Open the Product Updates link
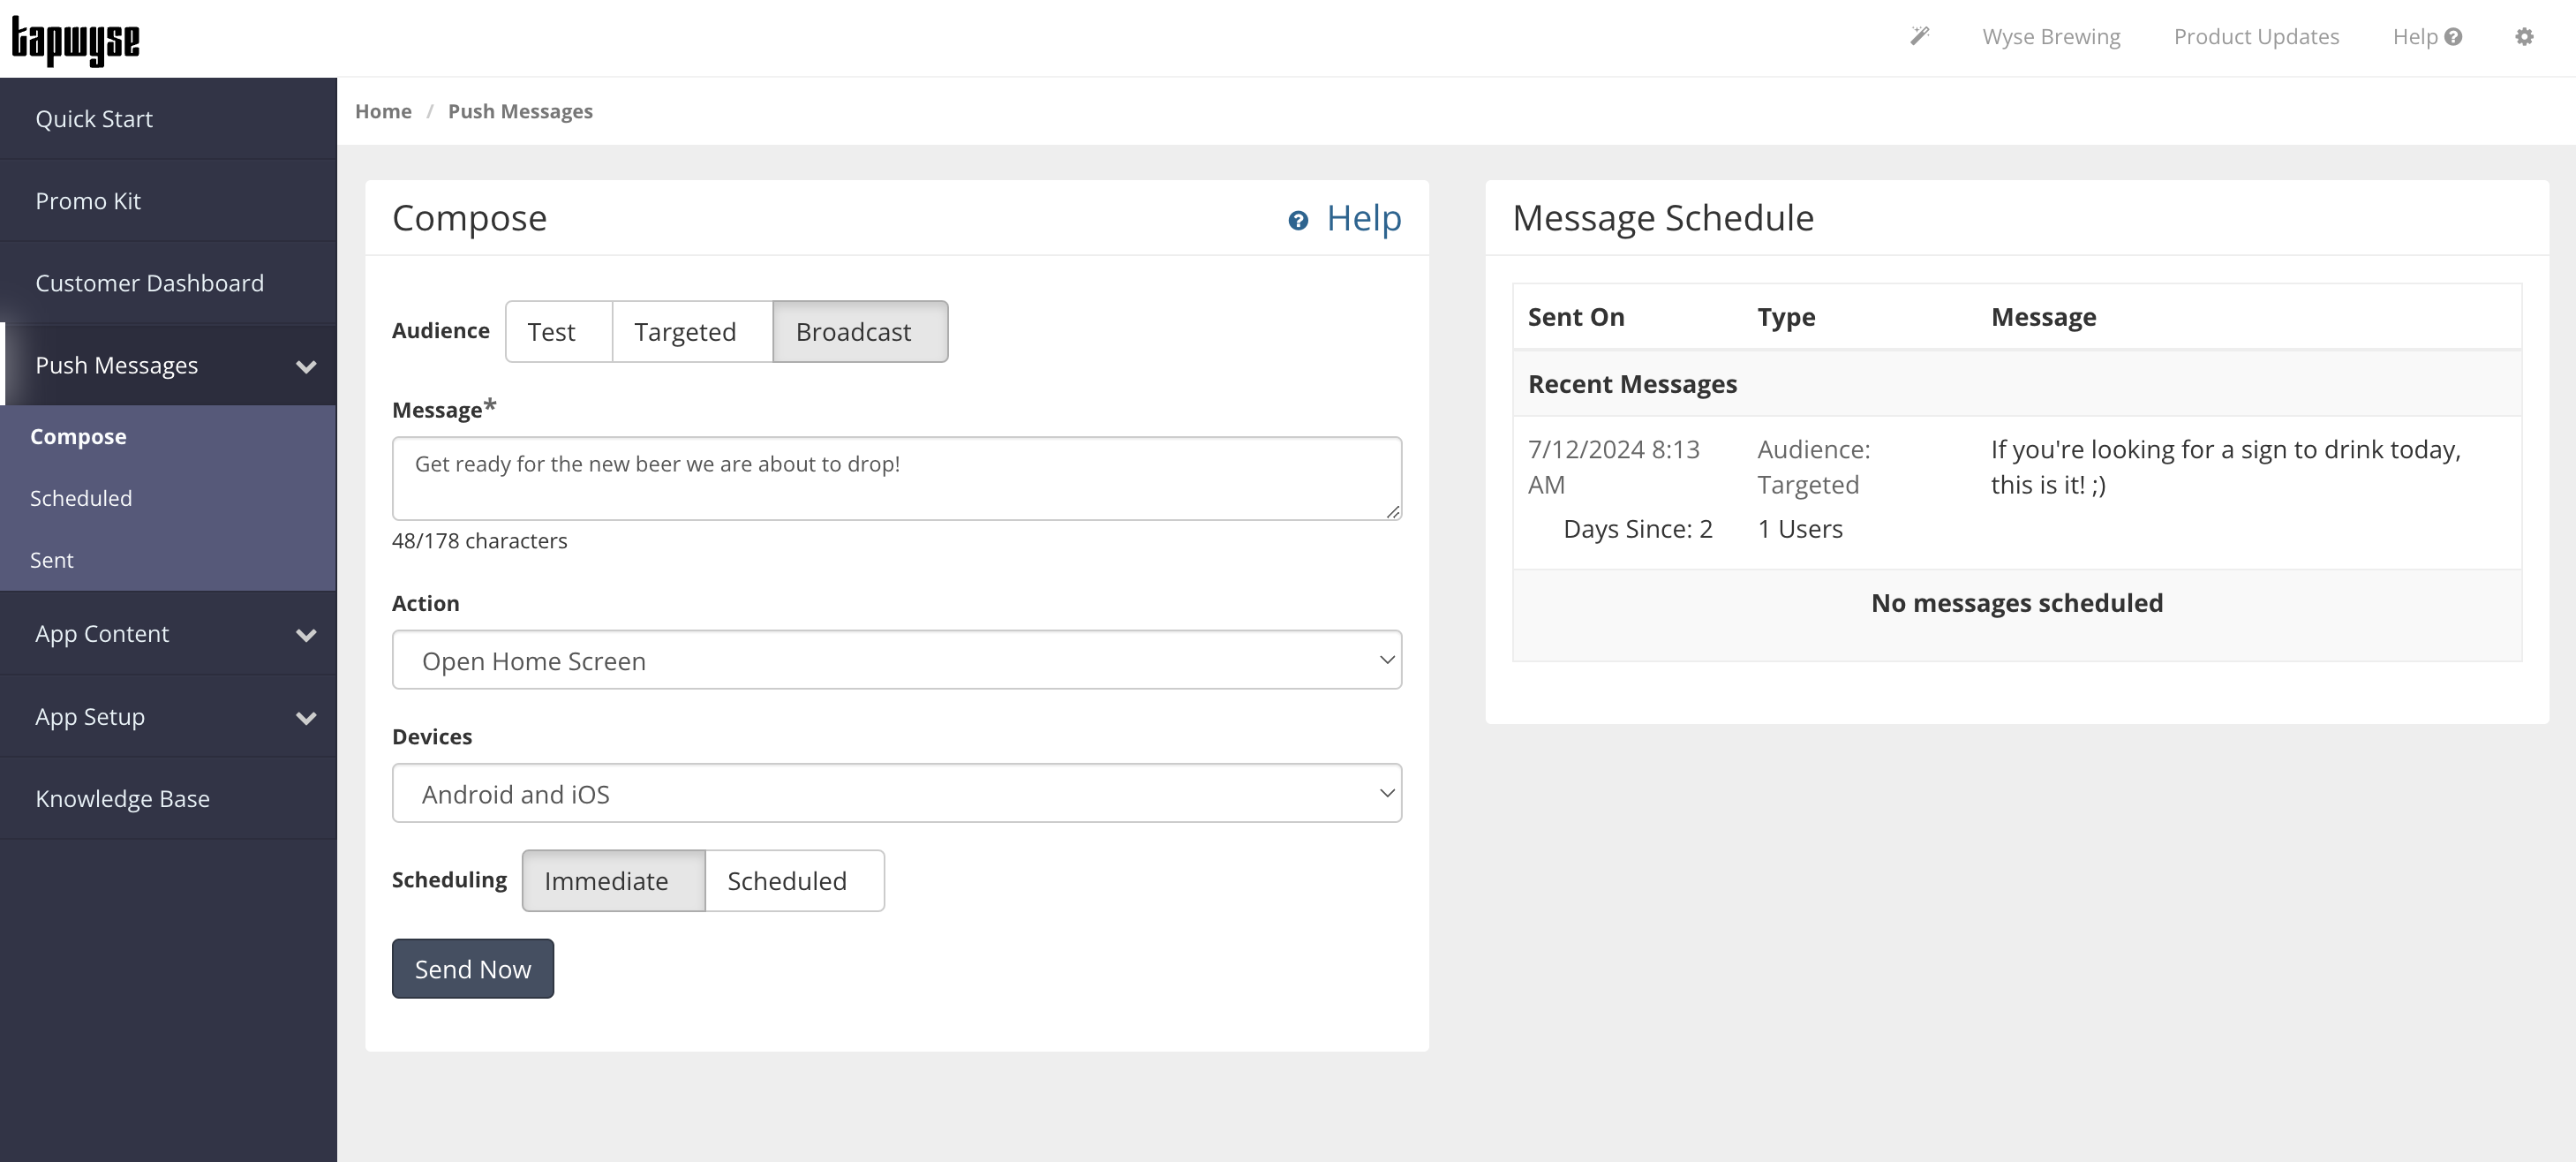The height and width of the screenshot is (1162, 2576). [x=2256, y=37]
